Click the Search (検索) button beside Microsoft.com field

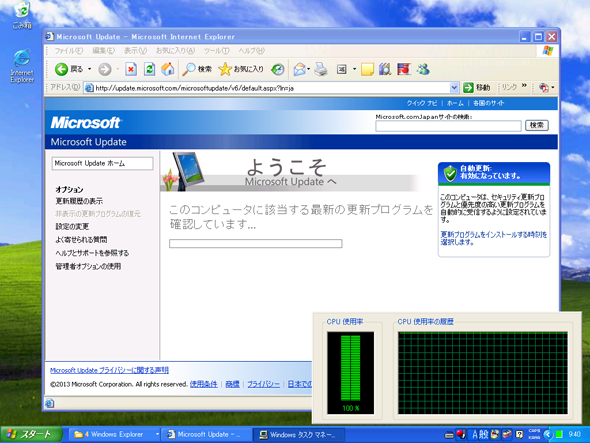(537, 125)
